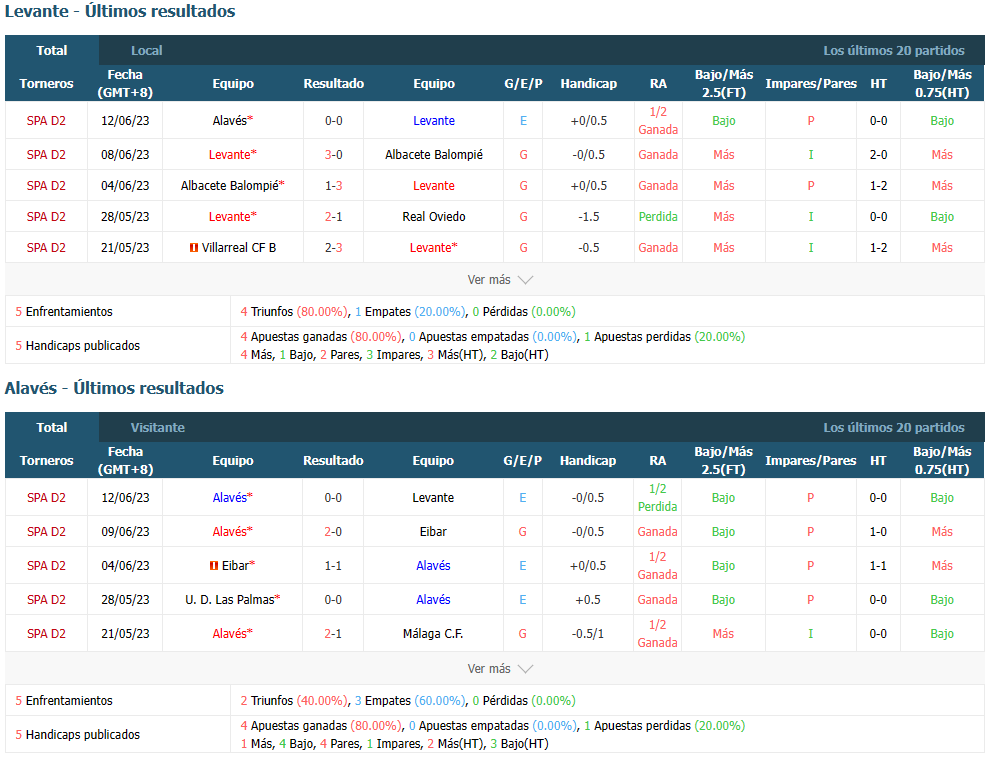This screenshot has height=759, width=990.
Task: Click HT score 1-0 on Eibar row
Action: [x=878, y=532]
